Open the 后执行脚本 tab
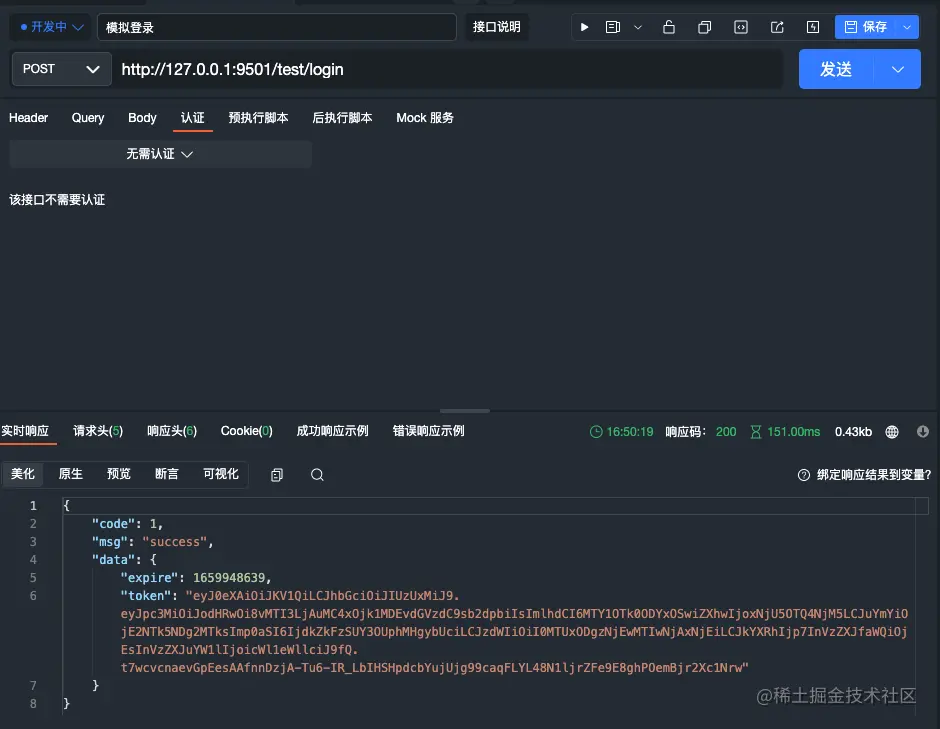 tap(342, 118)
